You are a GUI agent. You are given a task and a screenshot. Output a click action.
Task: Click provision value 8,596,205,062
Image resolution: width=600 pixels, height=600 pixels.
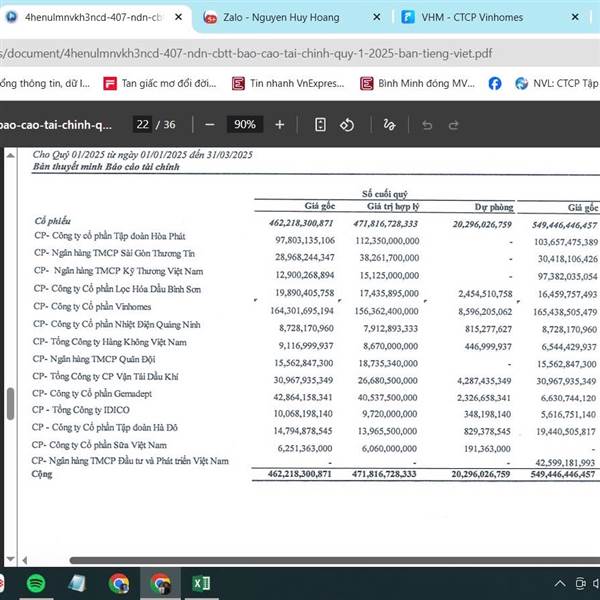click(485, 312)
